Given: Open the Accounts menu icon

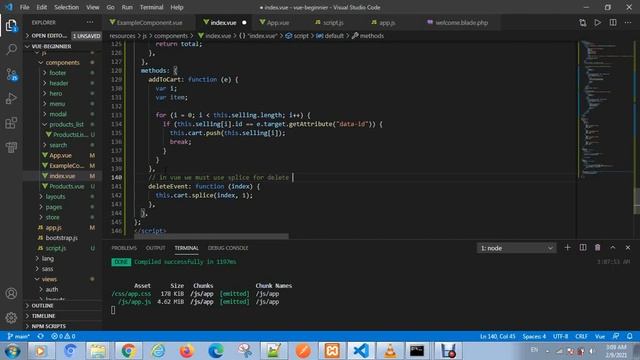Looking at the screenshot, I should click(11, 293).
